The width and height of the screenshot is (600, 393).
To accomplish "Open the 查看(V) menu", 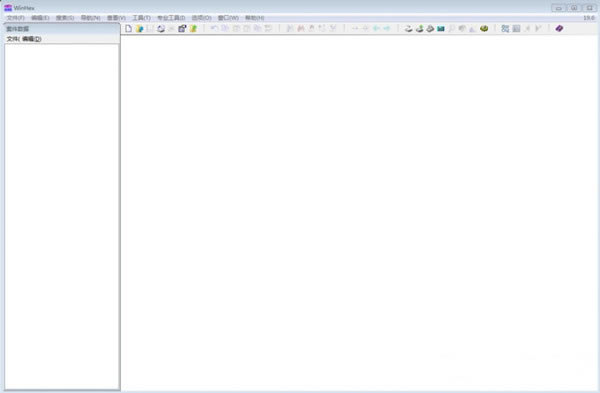I will point(116,18).
